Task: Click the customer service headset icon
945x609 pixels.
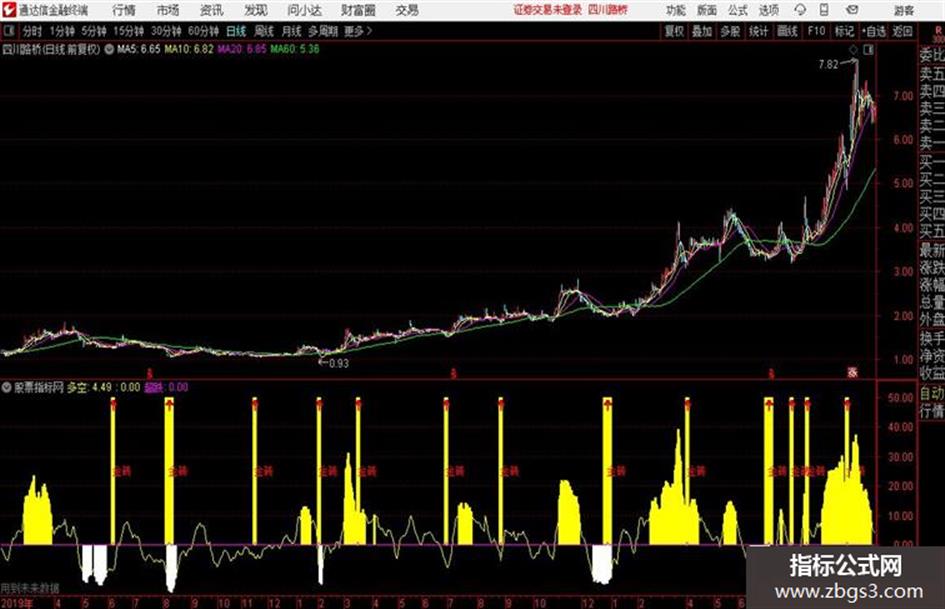Action: point(800,10)
